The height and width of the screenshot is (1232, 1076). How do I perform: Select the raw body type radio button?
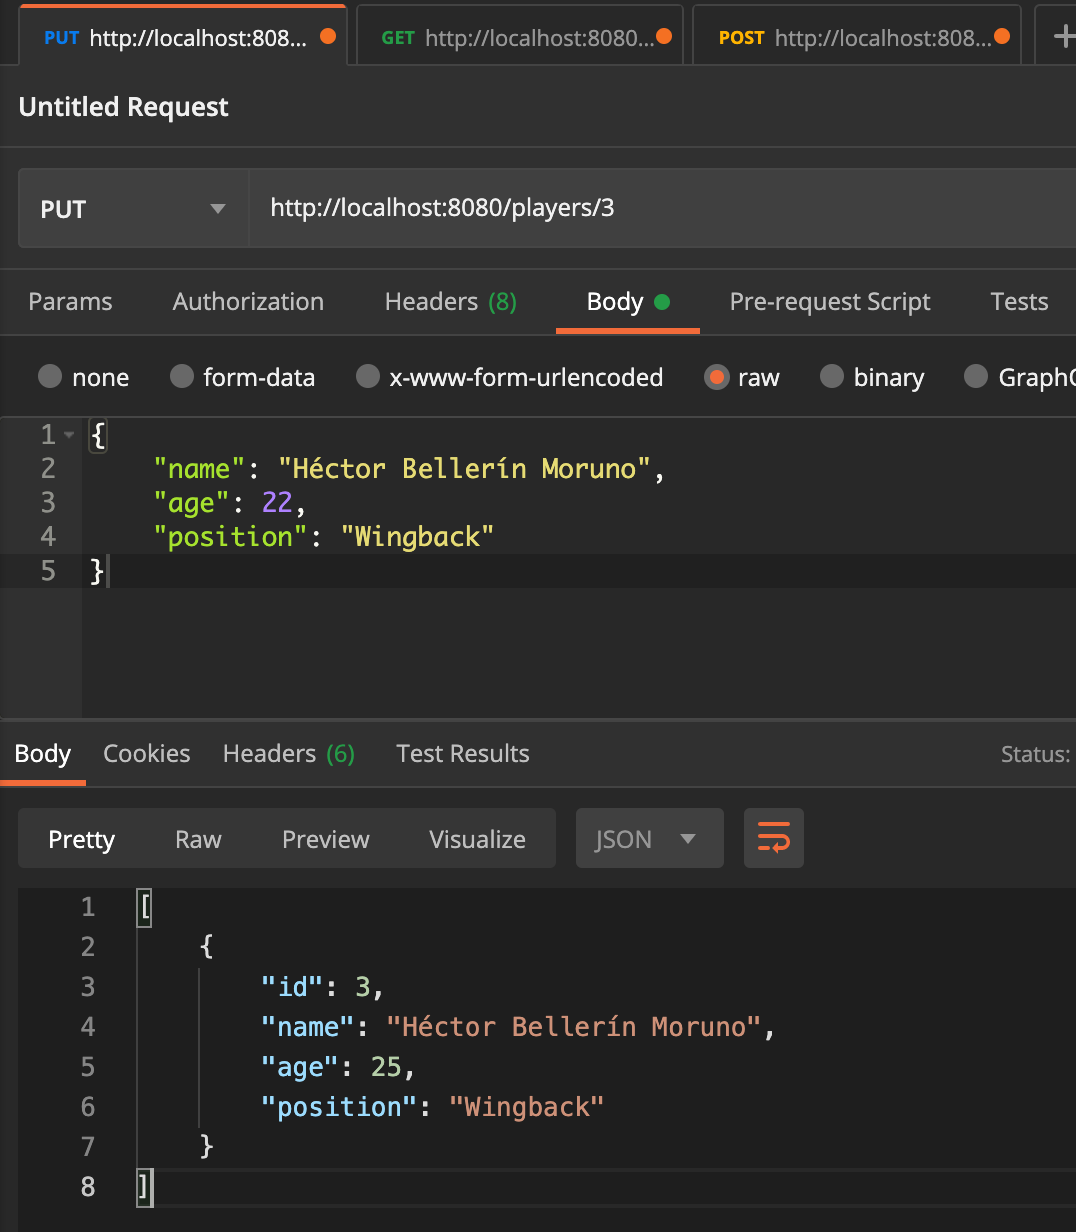pyautogui.click(x=716, y=377)
